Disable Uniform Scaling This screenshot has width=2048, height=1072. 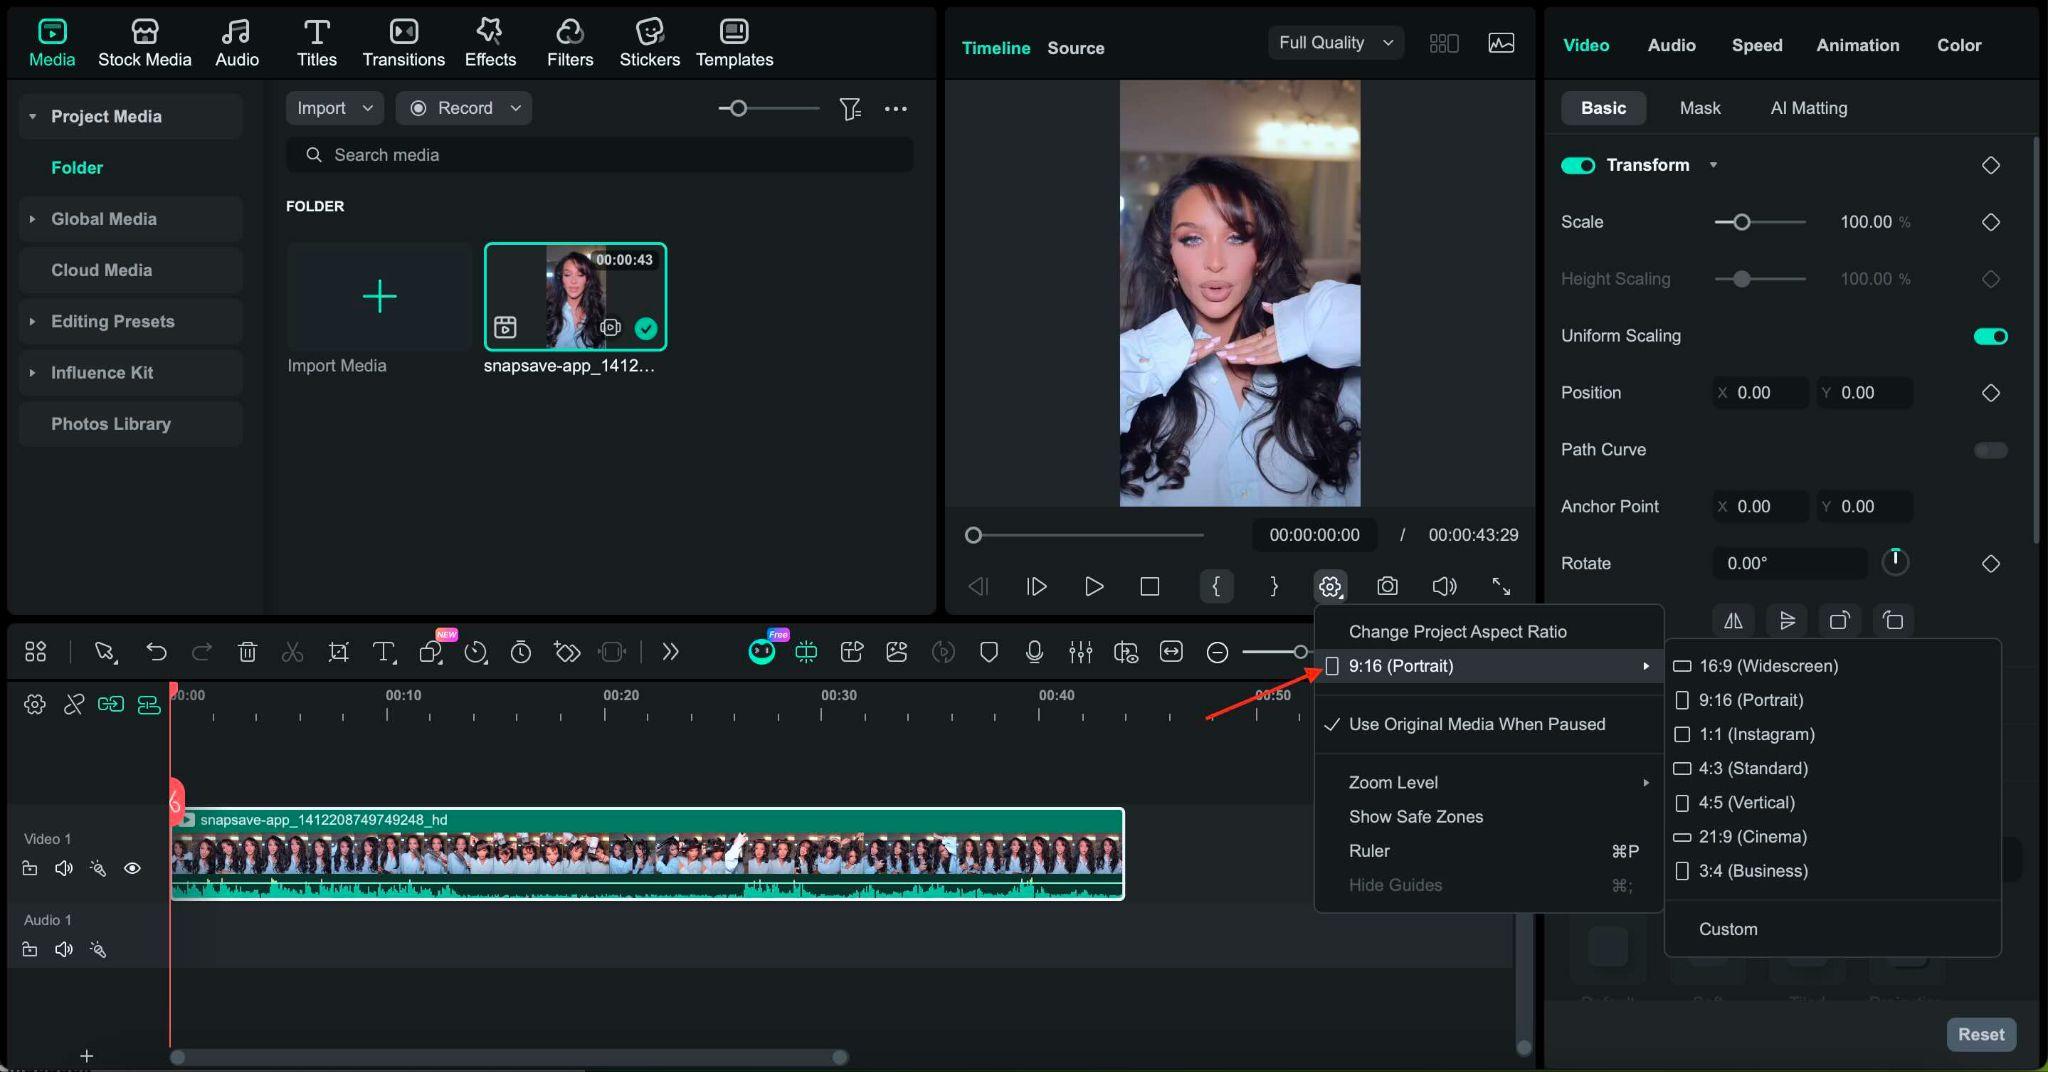pos(1990,336)
